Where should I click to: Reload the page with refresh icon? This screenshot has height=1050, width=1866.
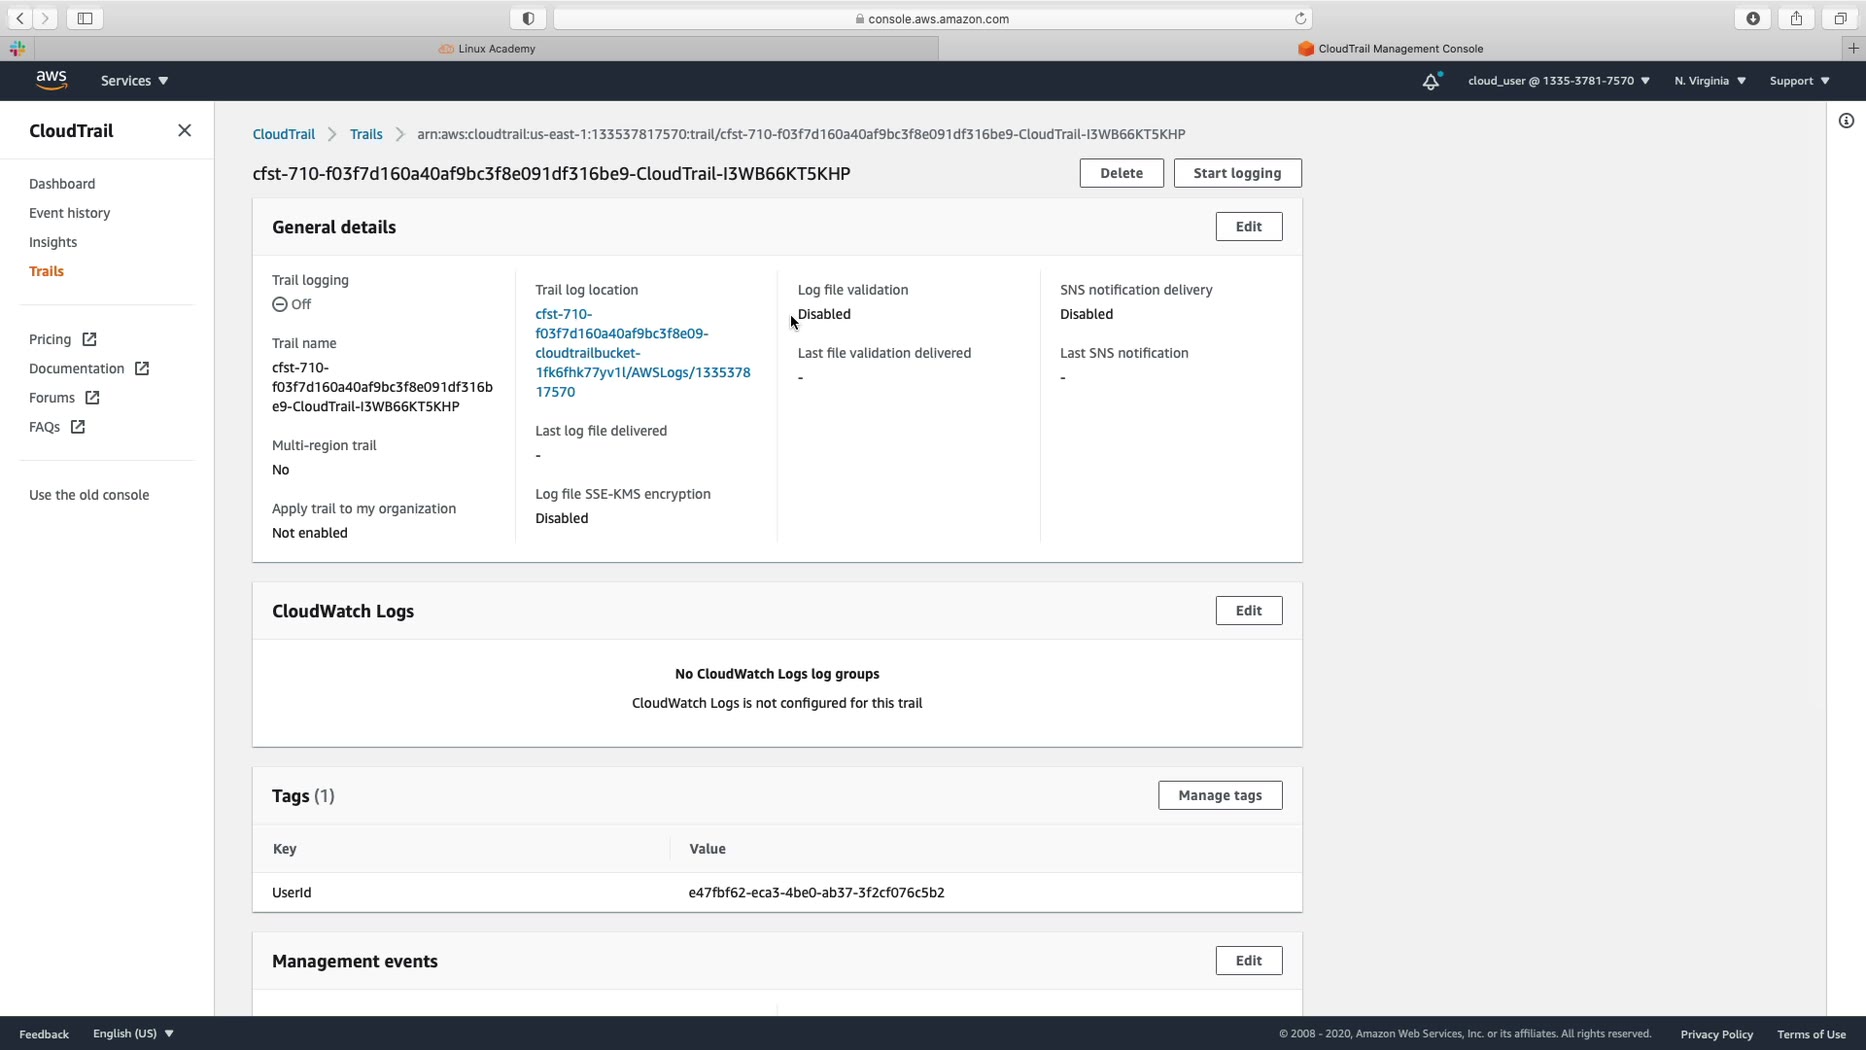coord(1300,18)
